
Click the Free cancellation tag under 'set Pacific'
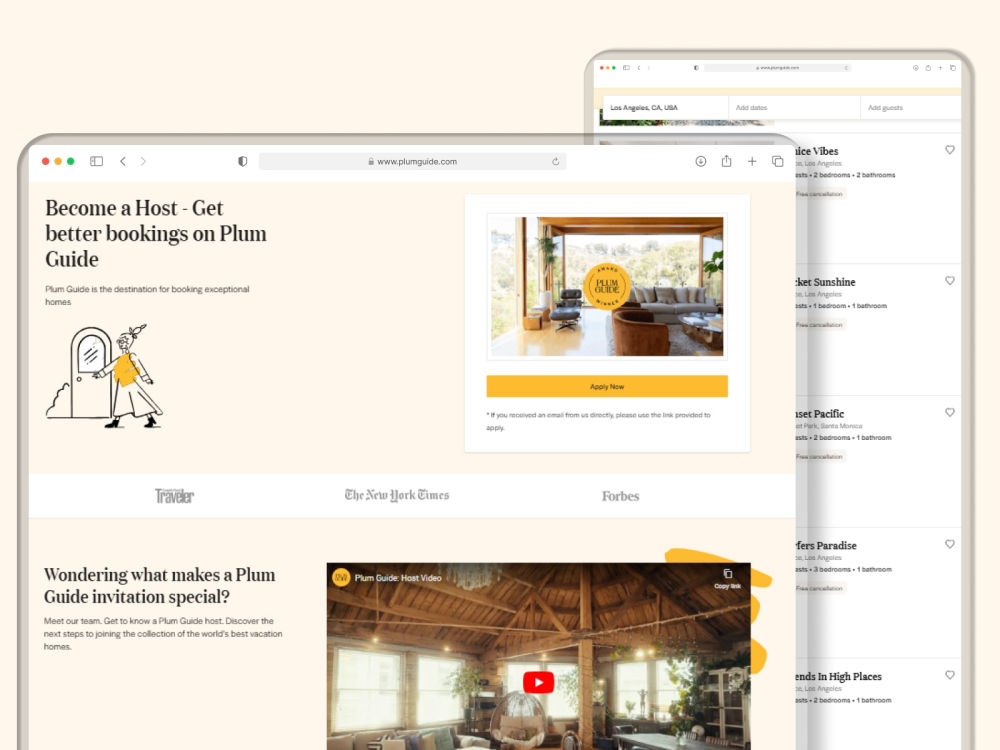point(820,457)
